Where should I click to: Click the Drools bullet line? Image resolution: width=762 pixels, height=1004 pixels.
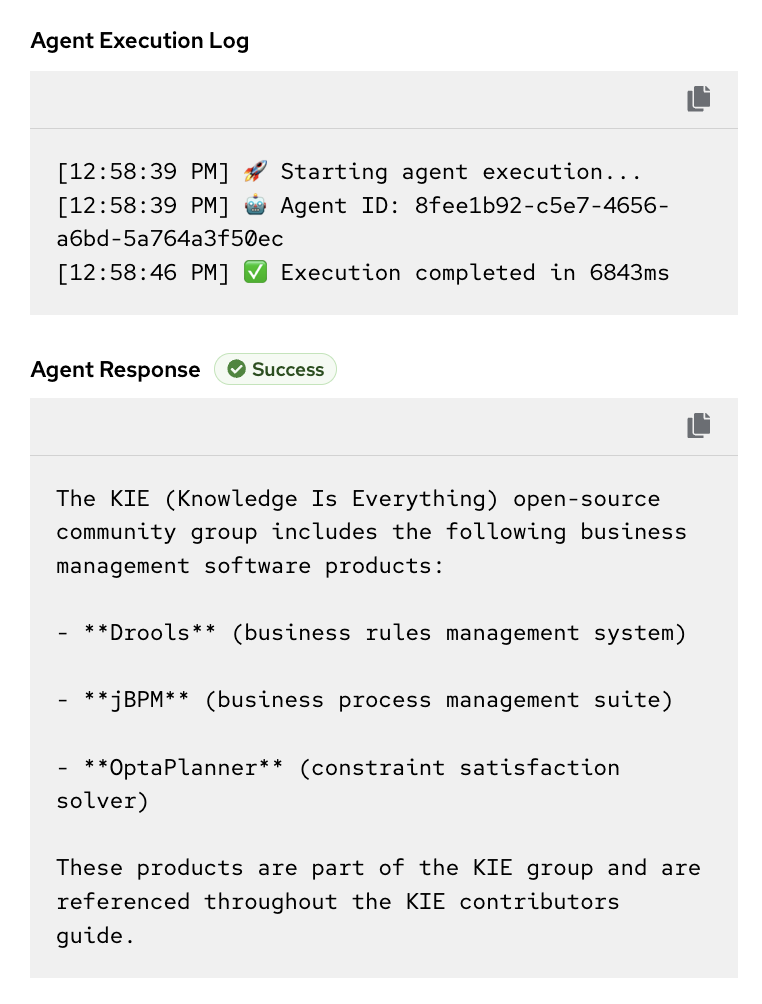tap(371, 633)
